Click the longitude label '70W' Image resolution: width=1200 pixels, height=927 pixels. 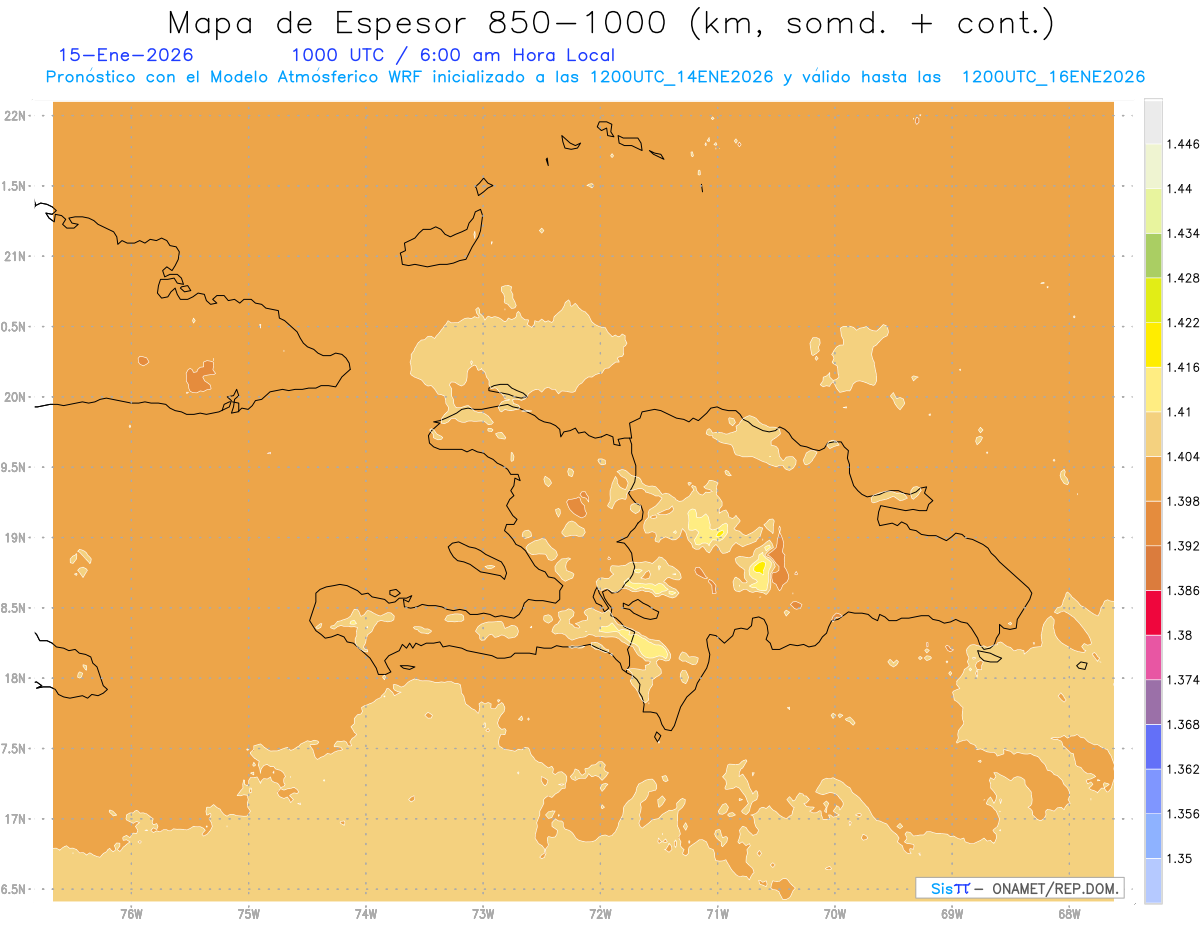(835, 914)
